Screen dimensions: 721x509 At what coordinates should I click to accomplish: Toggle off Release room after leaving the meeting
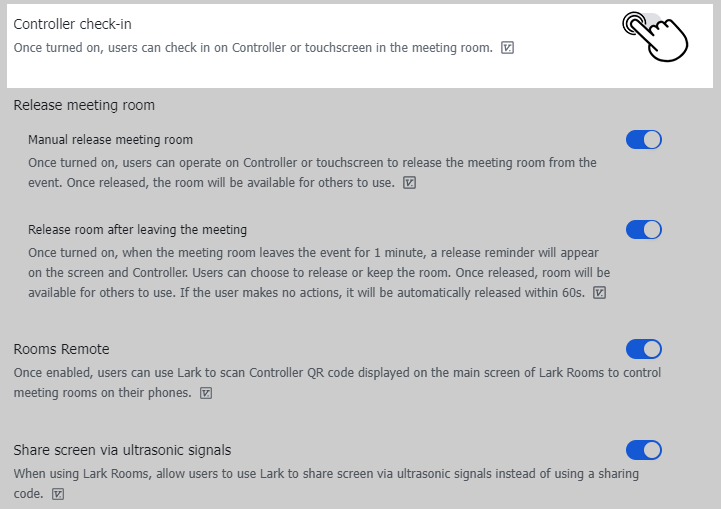tap(643, 230)
